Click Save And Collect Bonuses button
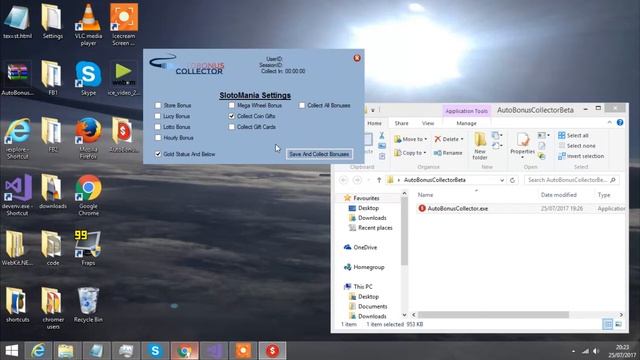This screenshot has width=640, height=360. pos(319,154)
